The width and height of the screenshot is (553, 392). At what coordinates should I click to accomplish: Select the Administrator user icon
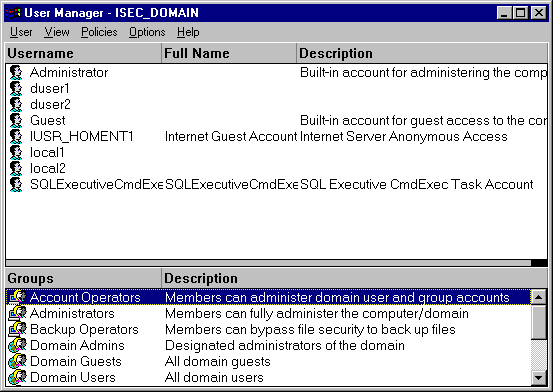[x=16, y=72]
